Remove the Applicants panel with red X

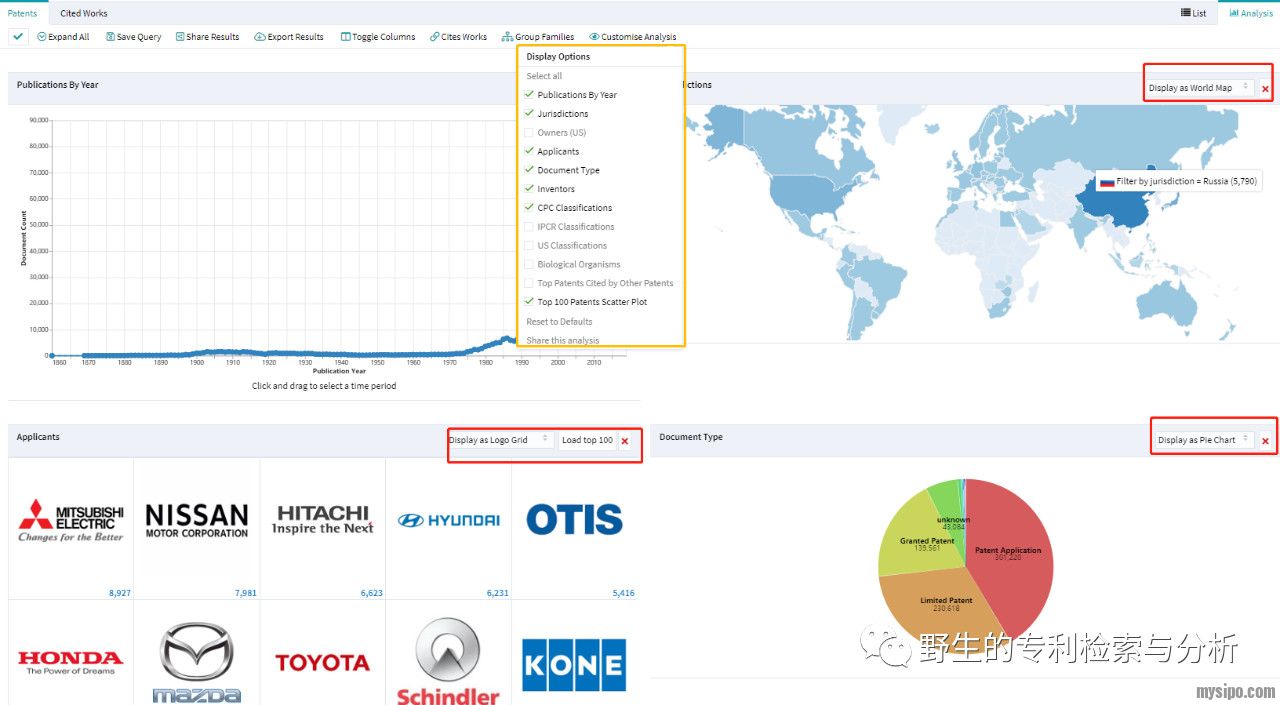pyautogui.click(x=625, y=441)
